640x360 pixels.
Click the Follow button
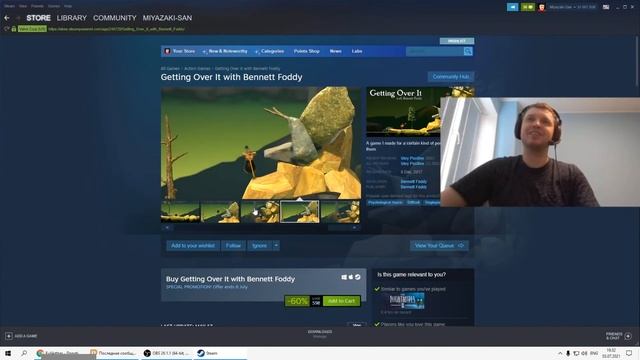click(233, 246)
